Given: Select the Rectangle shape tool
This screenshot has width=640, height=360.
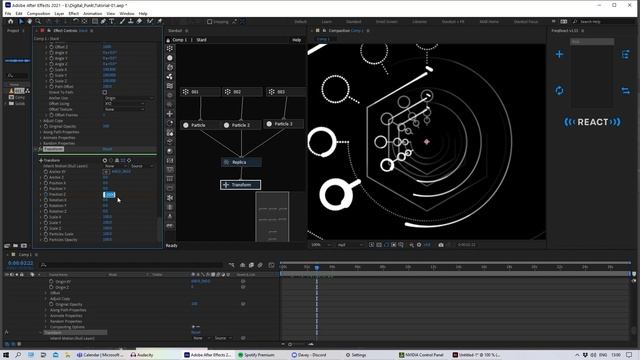Looking at the screenshot, I should 95,21.
